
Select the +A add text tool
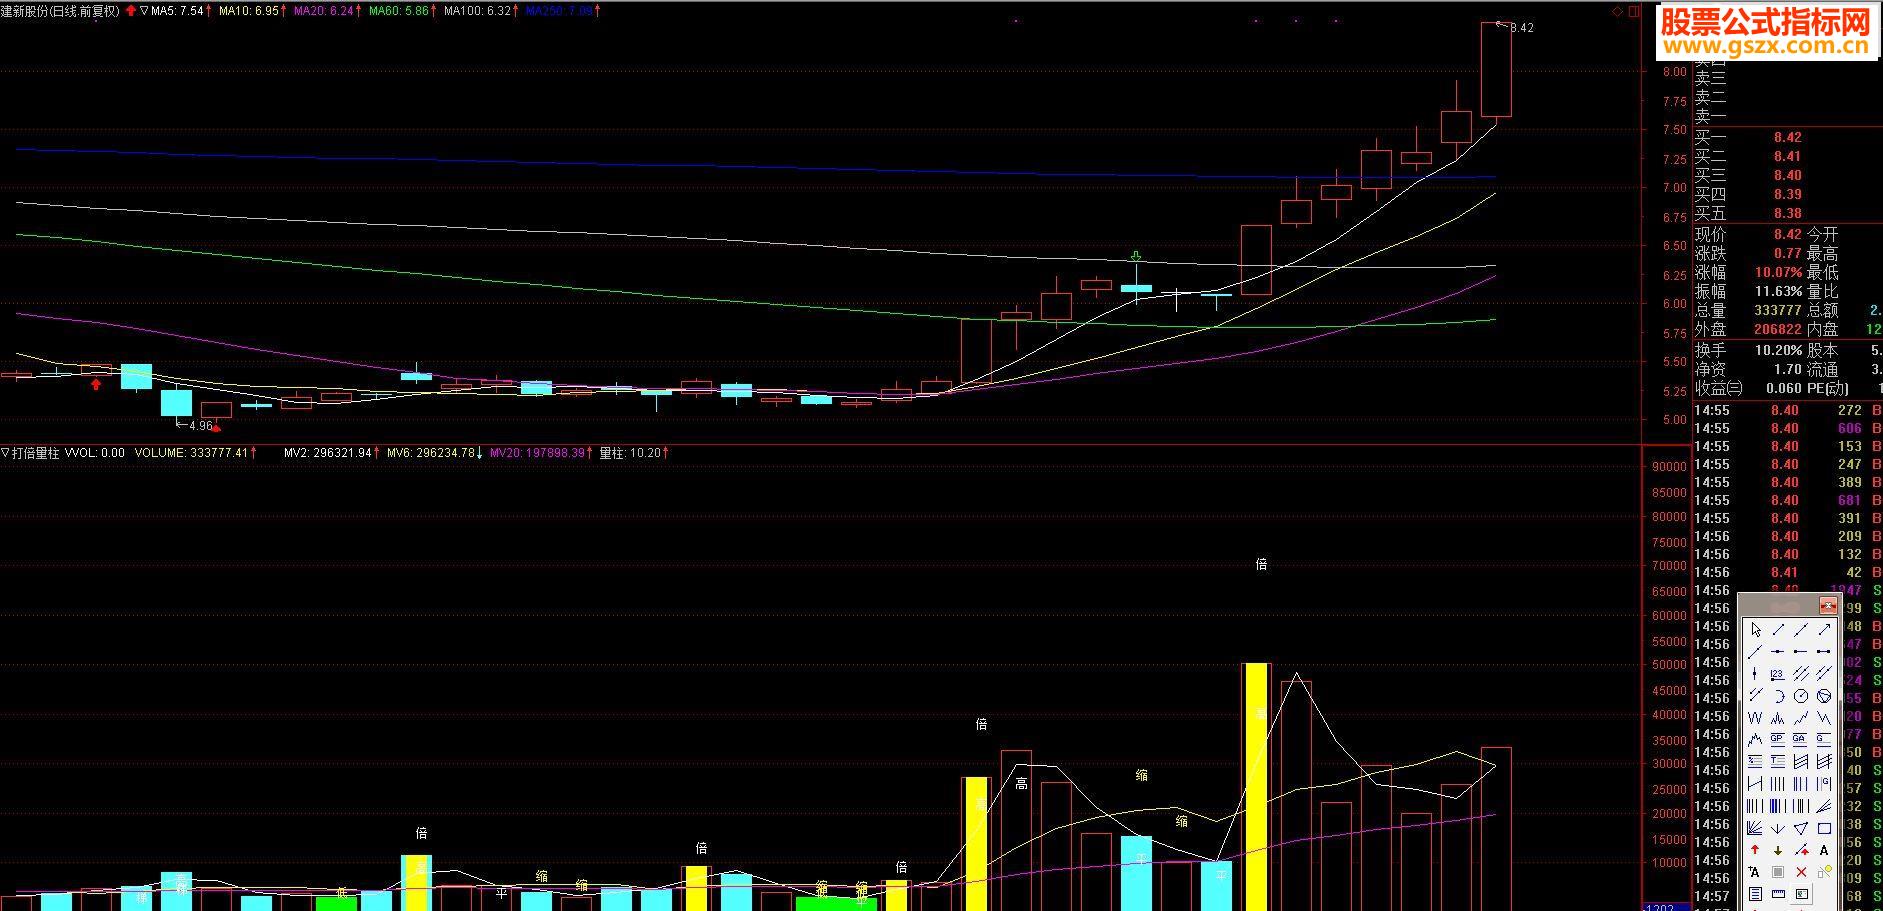pos(1755,872)
